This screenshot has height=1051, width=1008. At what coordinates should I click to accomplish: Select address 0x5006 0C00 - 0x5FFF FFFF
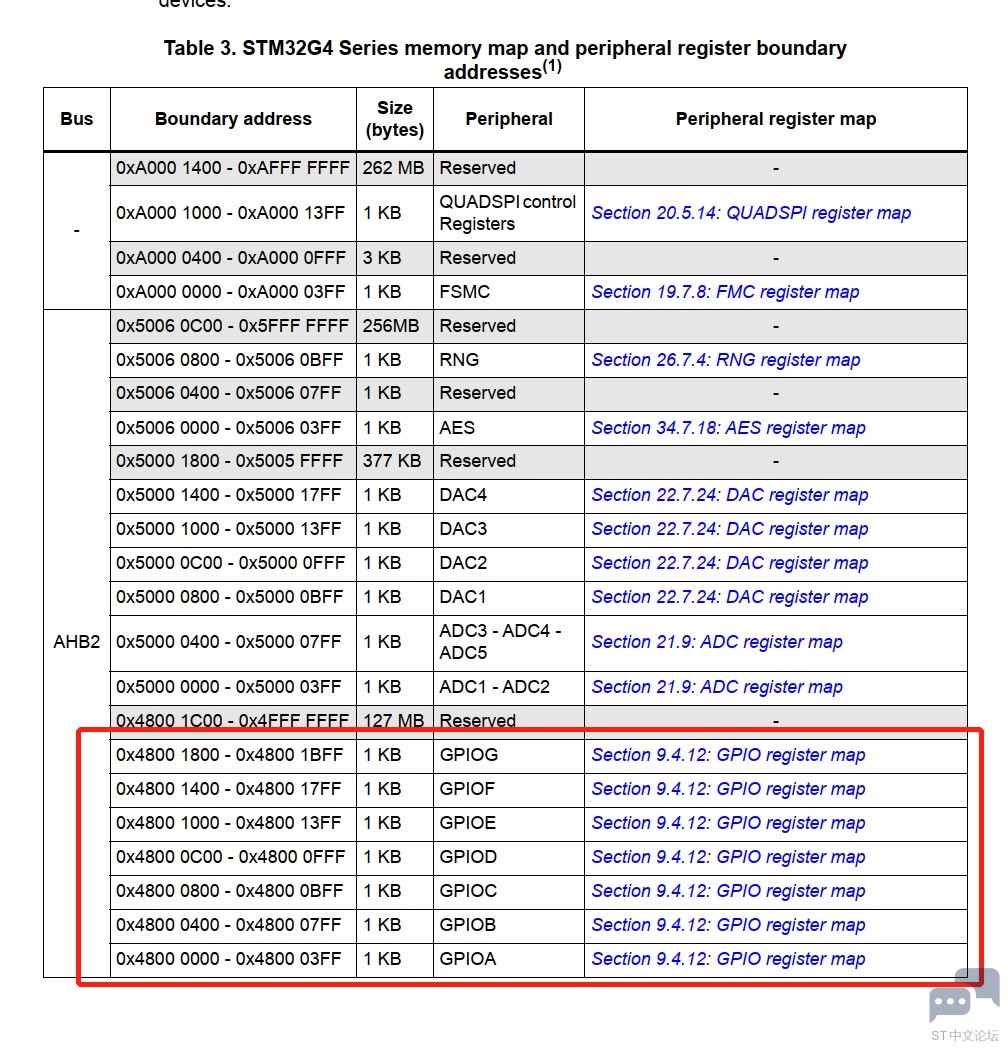(x=232, y=326)
